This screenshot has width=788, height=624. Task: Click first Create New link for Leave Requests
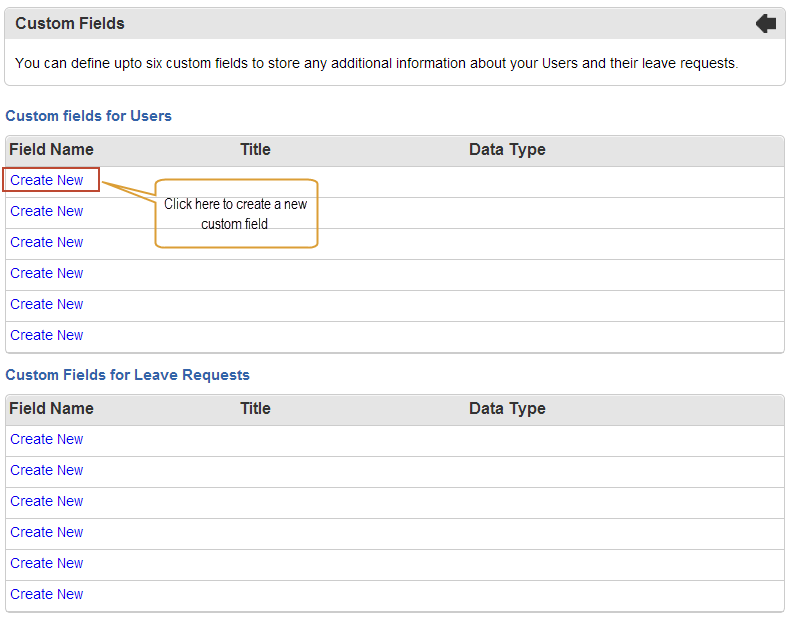point(47,439)
